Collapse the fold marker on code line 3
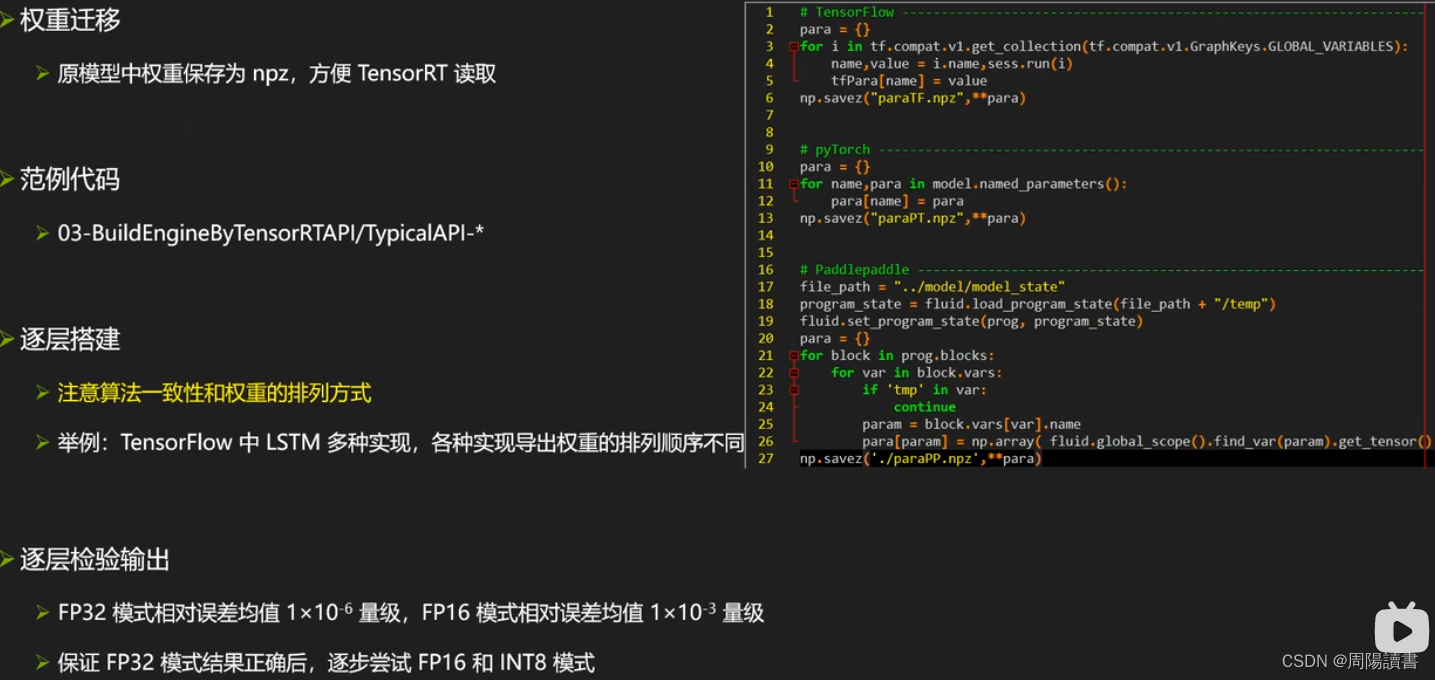Screen dimensions: 1435x680 (x=793, y=46)
